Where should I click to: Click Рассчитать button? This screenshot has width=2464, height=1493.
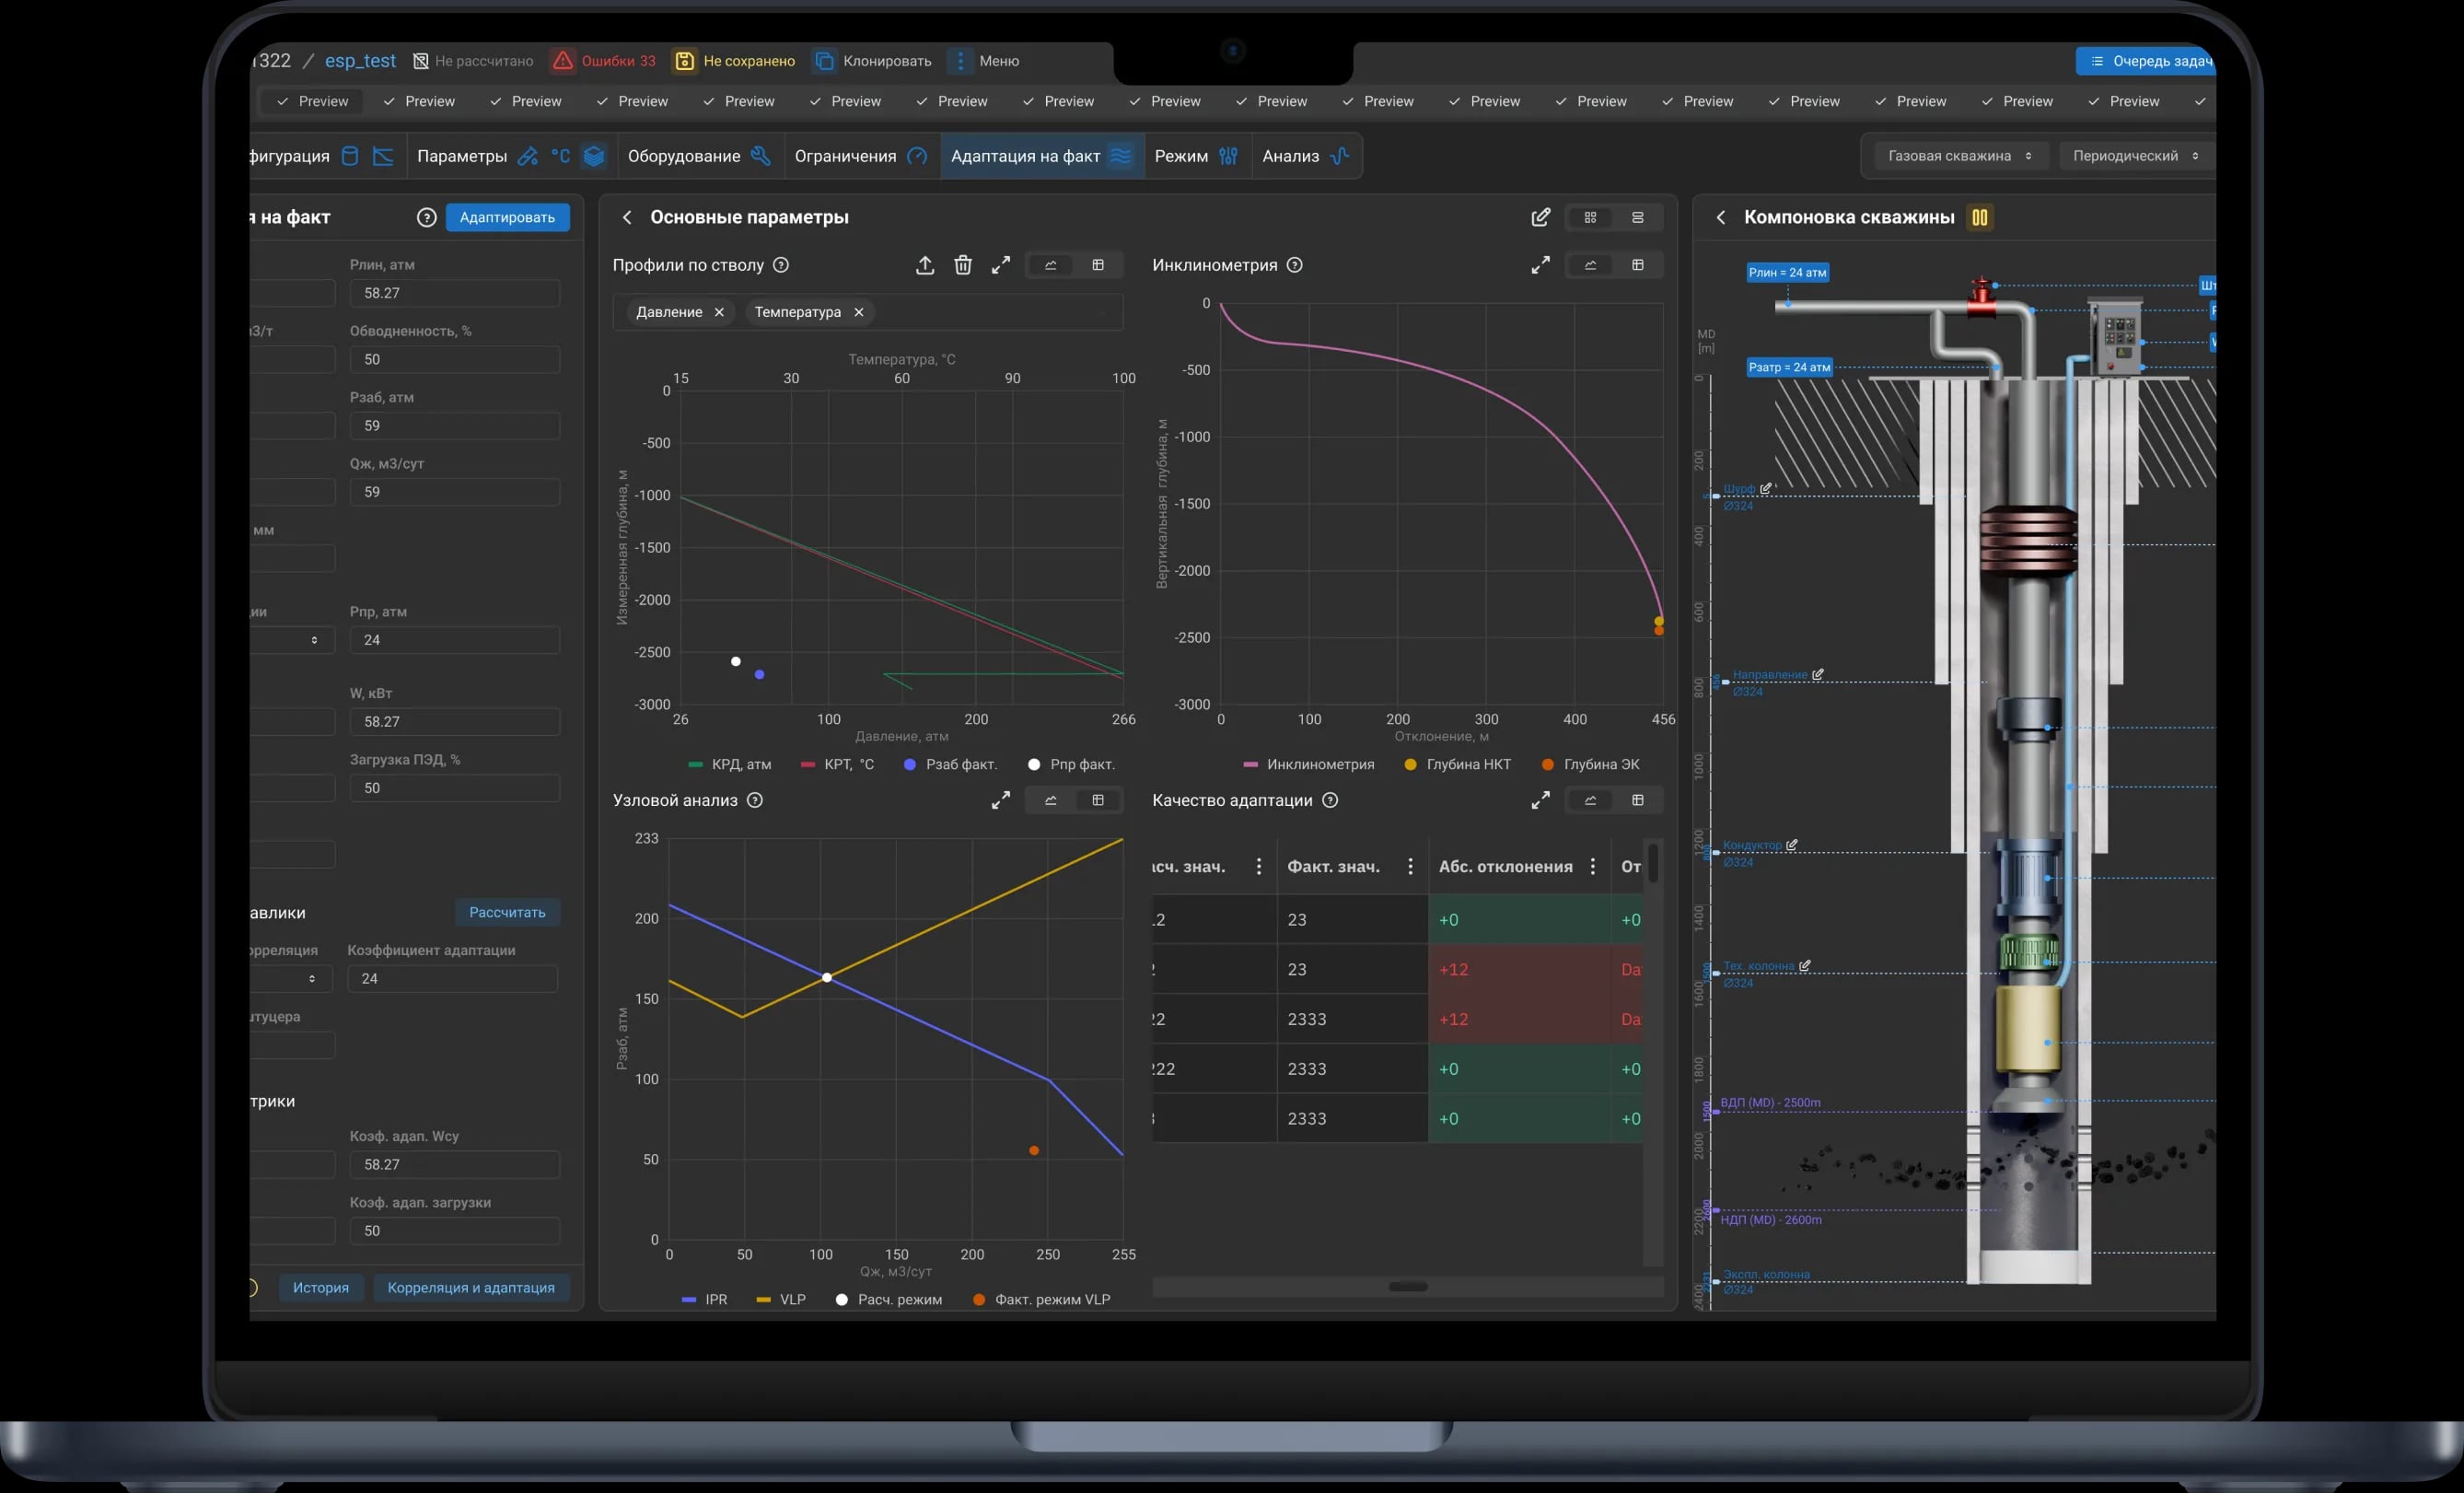point(508,912)
